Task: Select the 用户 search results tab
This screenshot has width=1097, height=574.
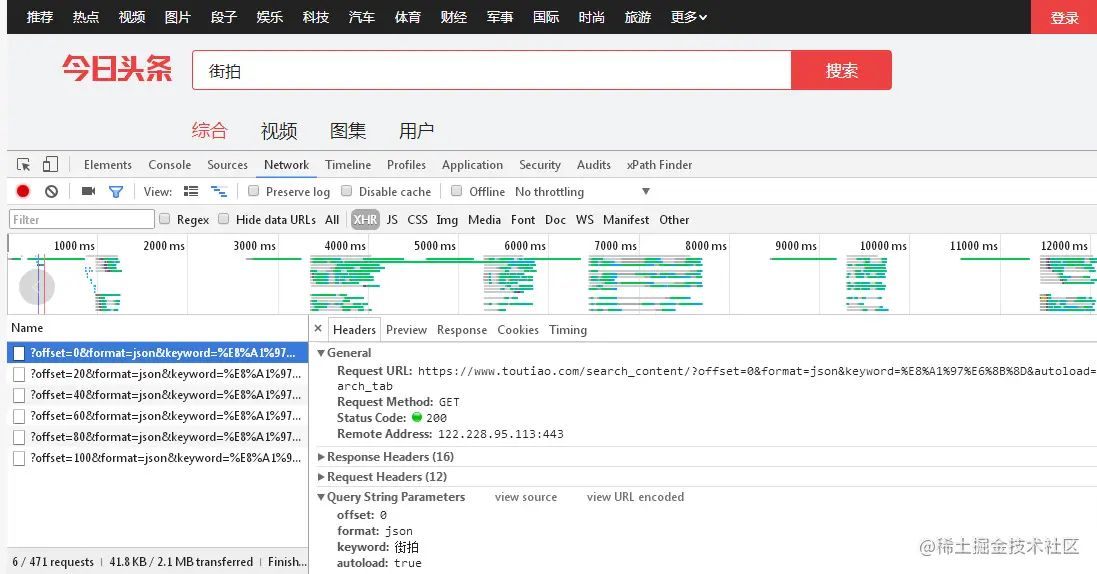Action: [x=416, y=131]
